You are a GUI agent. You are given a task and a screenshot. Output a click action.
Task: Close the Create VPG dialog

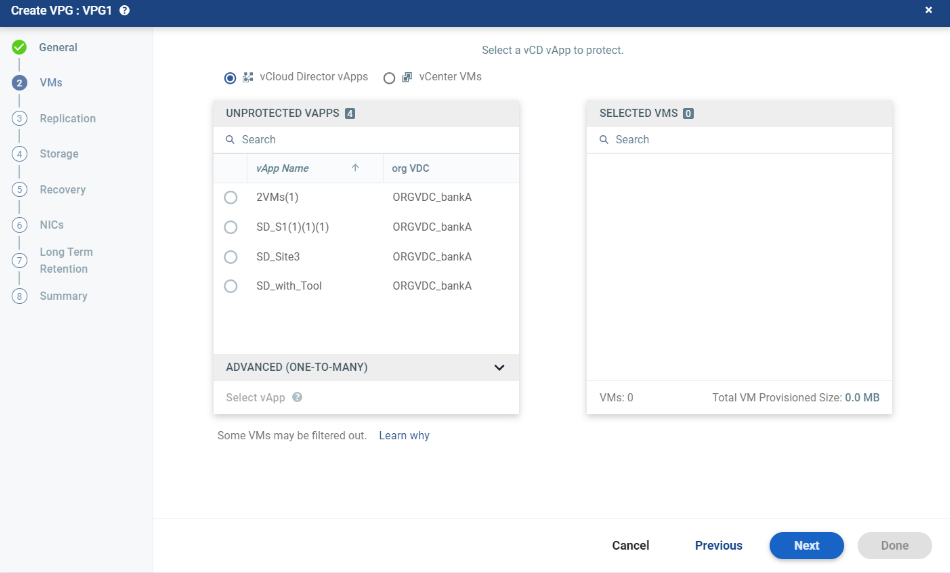tap(928, 10)
